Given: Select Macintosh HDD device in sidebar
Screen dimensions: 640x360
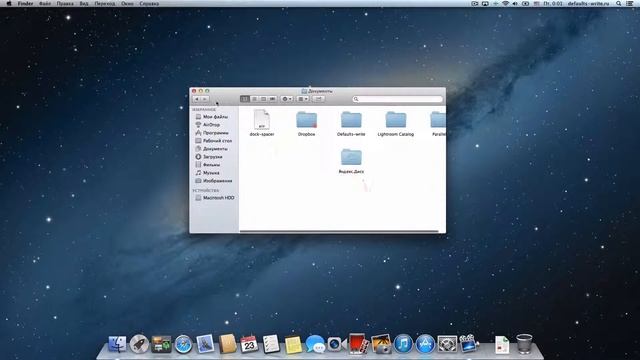Looking at the screenshot, I should coord(214,198).
